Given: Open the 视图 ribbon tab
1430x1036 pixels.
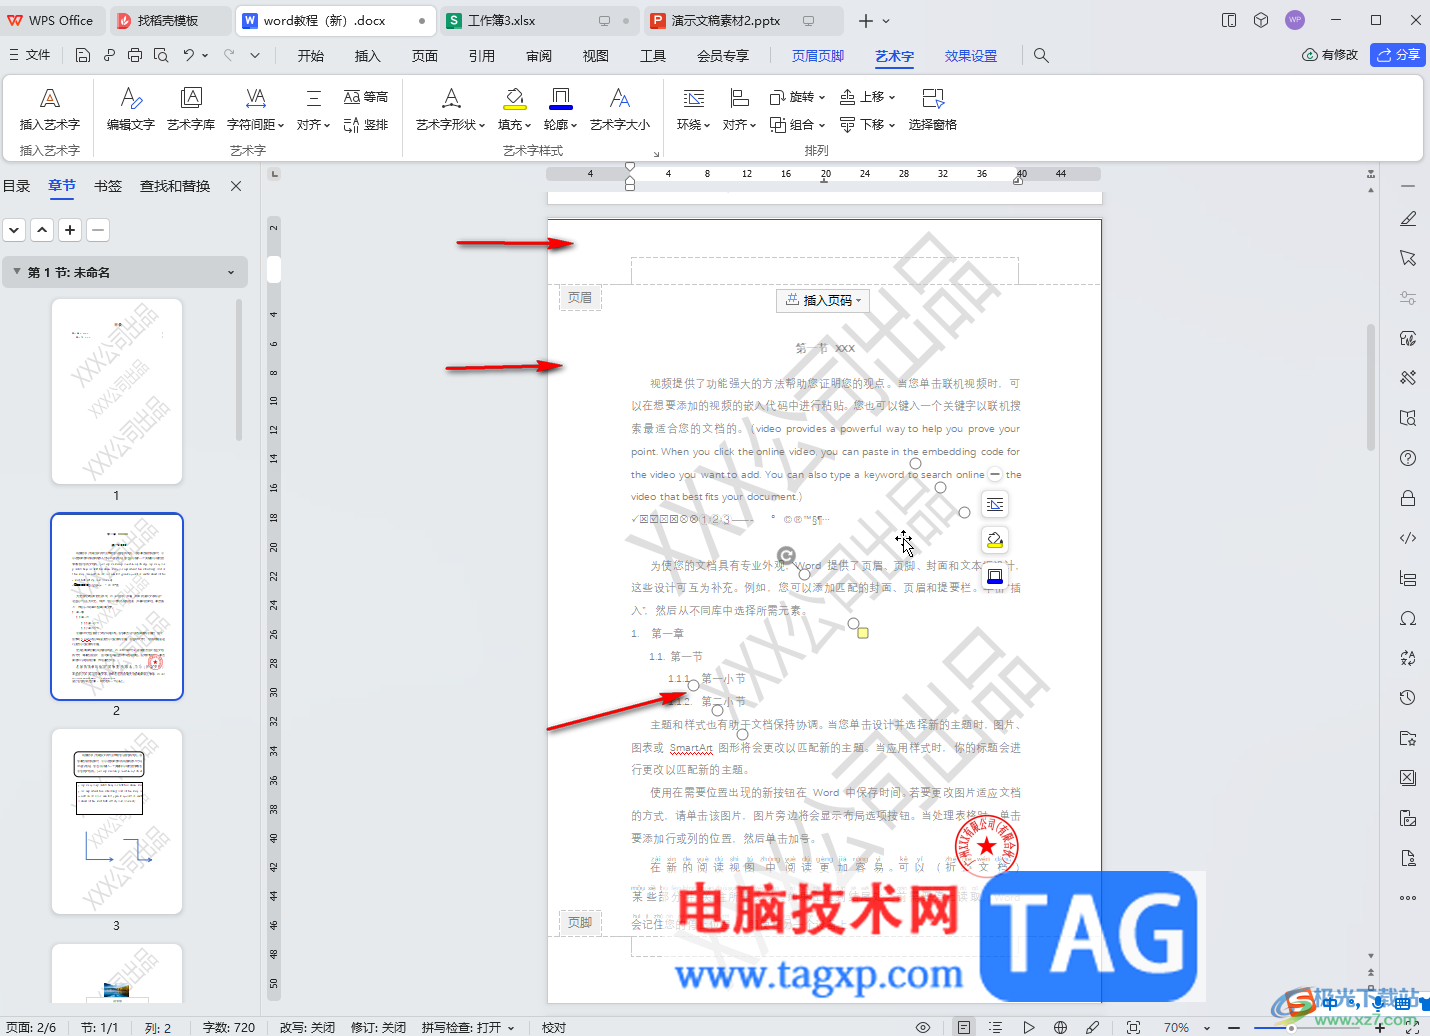Looking at the screenshot, I should click(596, 56).
